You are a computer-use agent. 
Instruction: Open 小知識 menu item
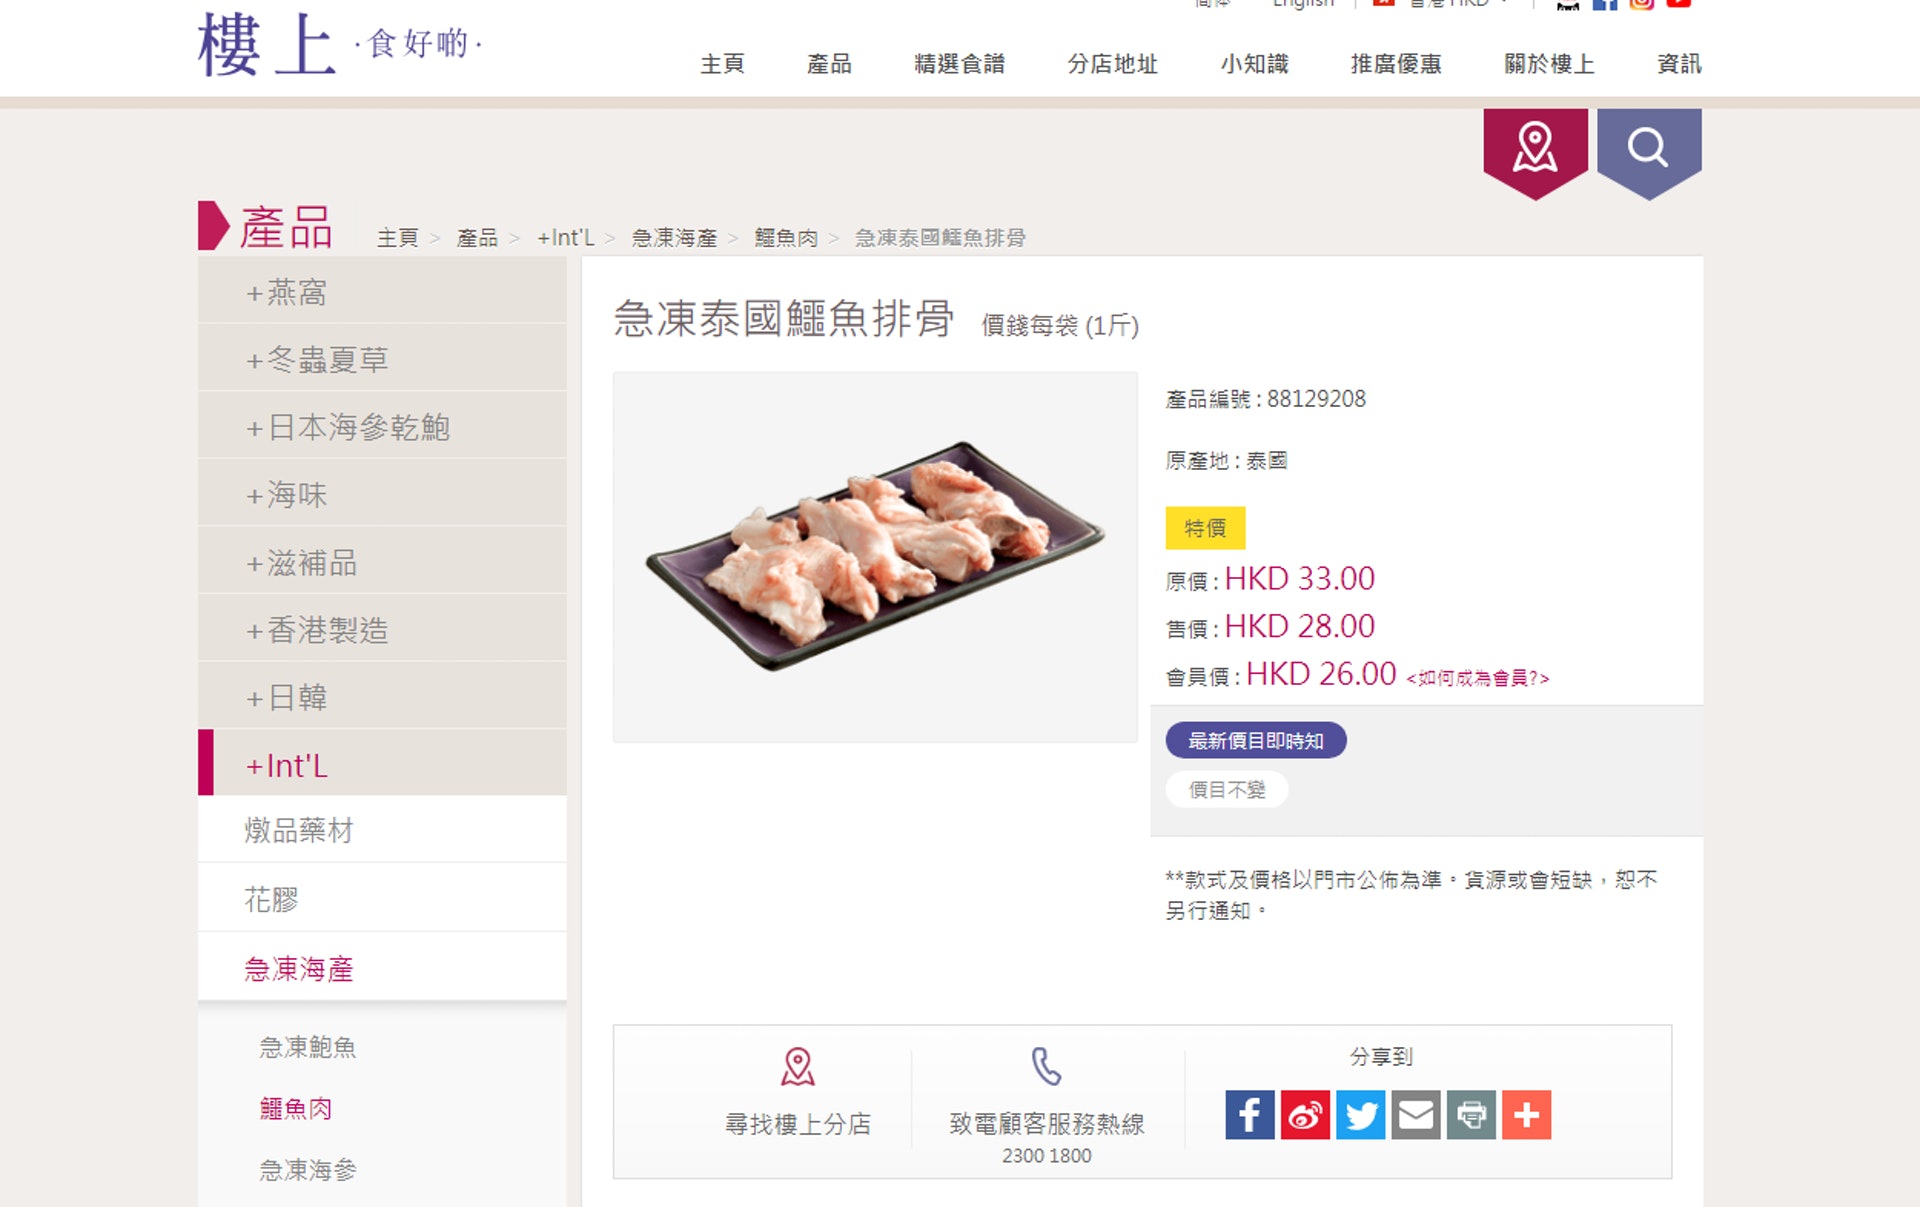pos(1254,64)
